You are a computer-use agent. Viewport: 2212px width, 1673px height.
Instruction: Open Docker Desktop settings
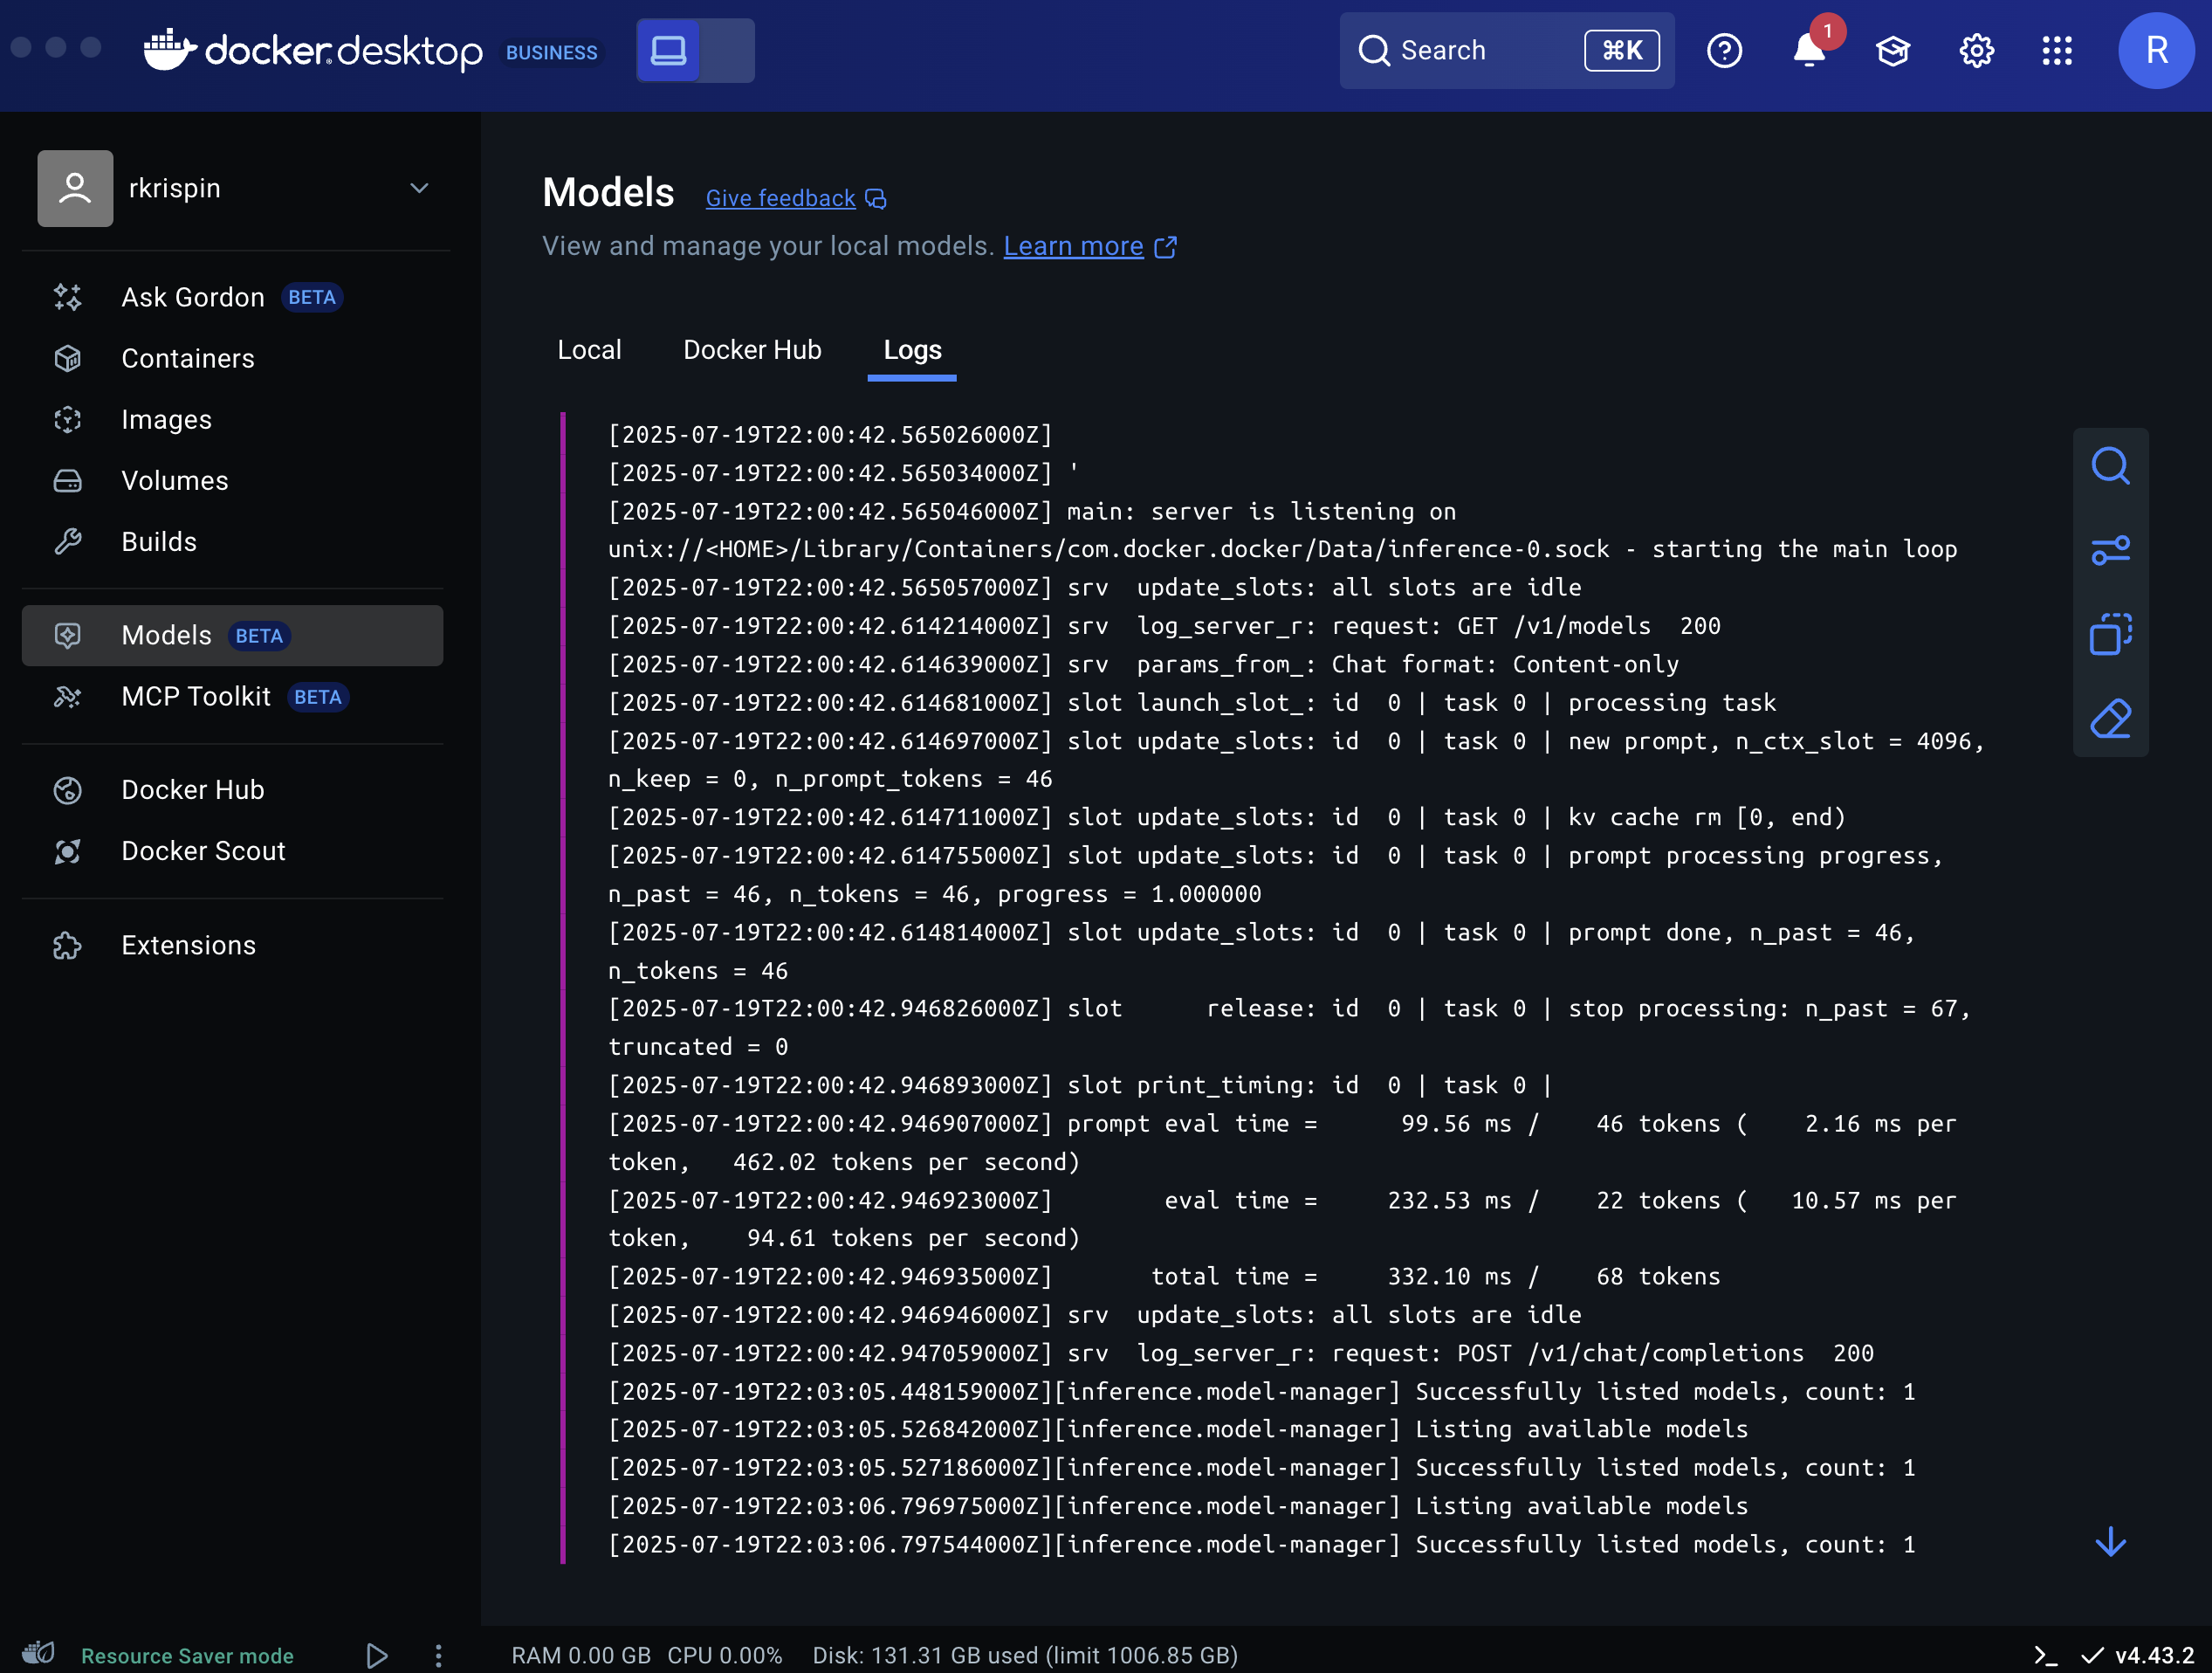[1976, 51]
